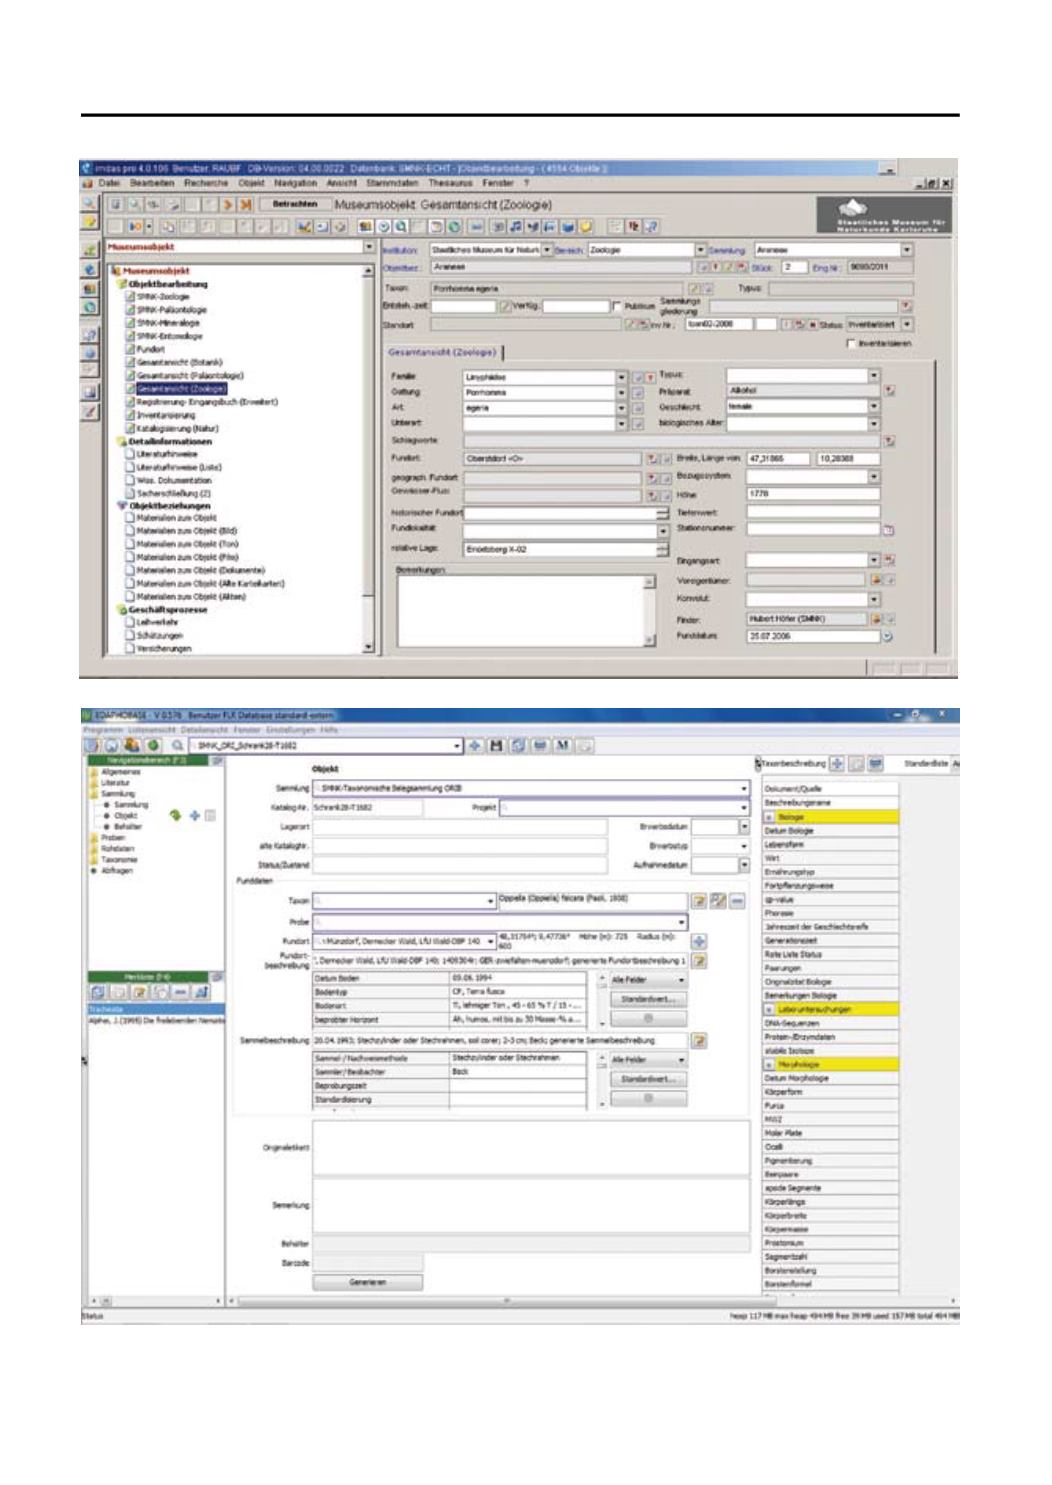Click the edit icon right of the Taxon field

coord(700,901)
